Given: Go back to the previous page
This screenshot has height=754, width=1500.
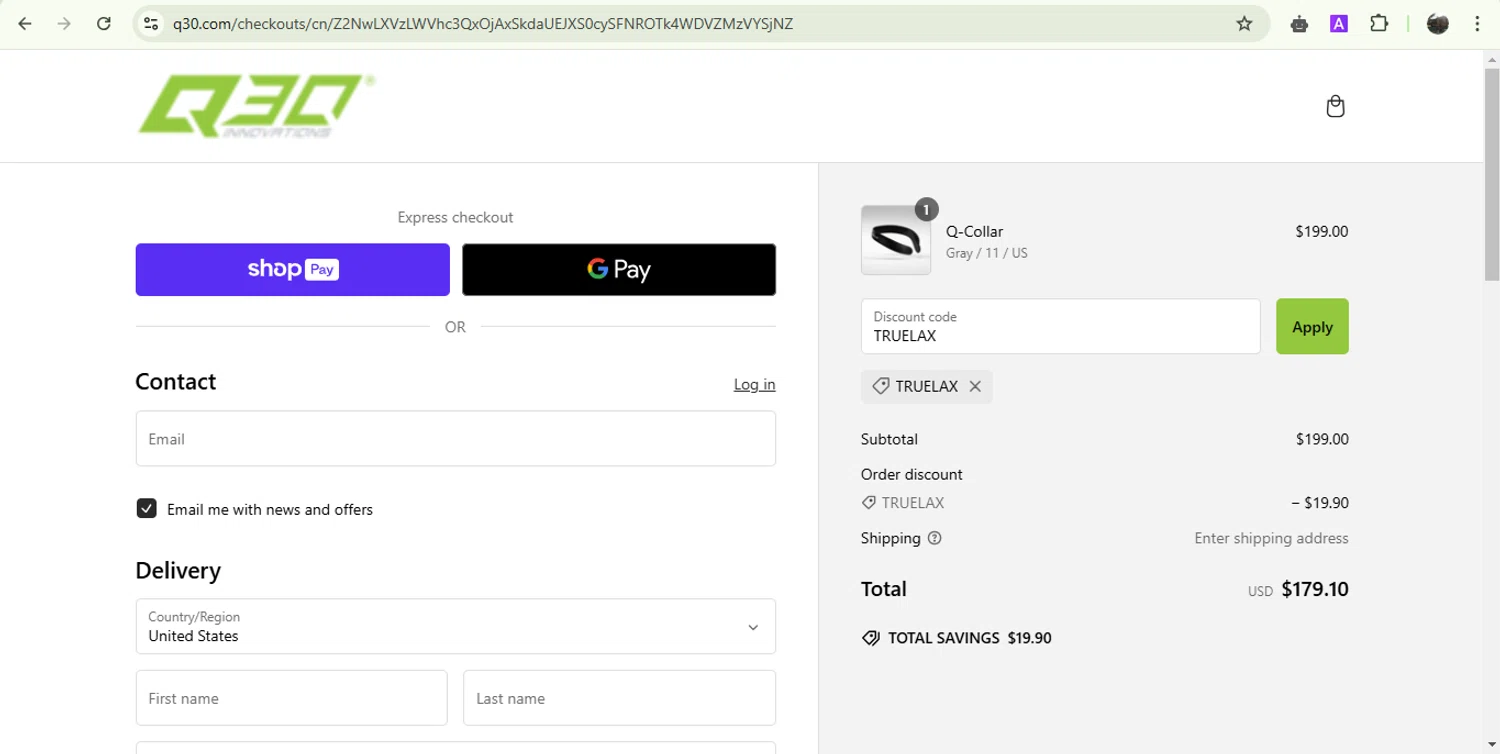Looking at the screenshot, I should 25,24.
